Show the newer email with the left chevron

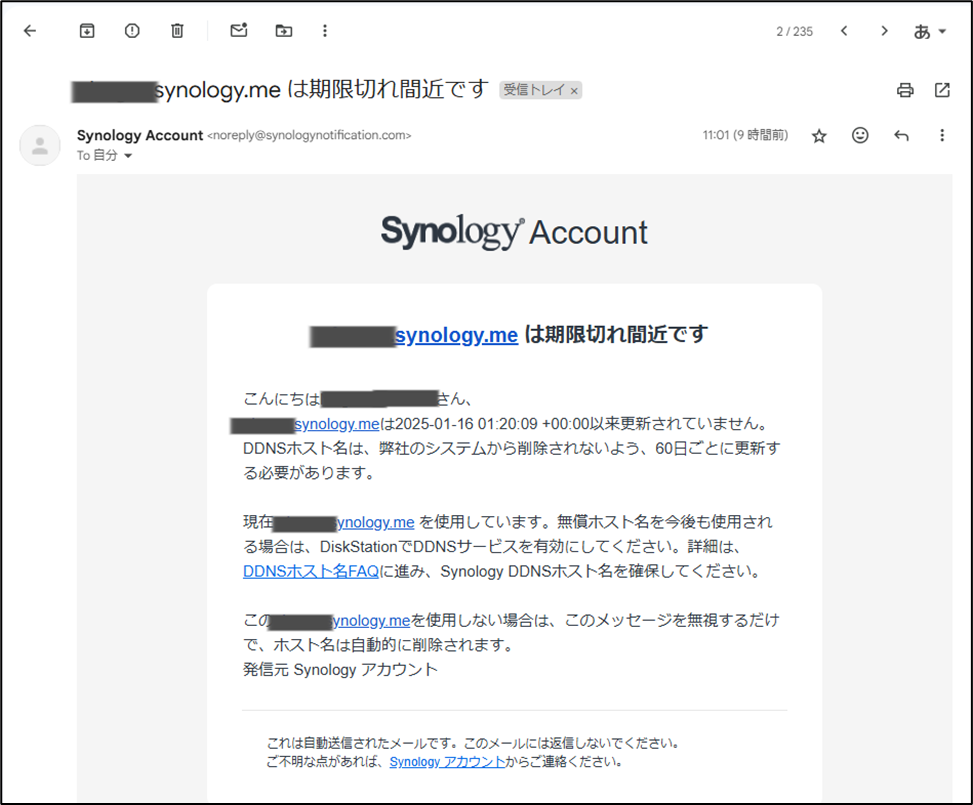[x=844, y=30]
